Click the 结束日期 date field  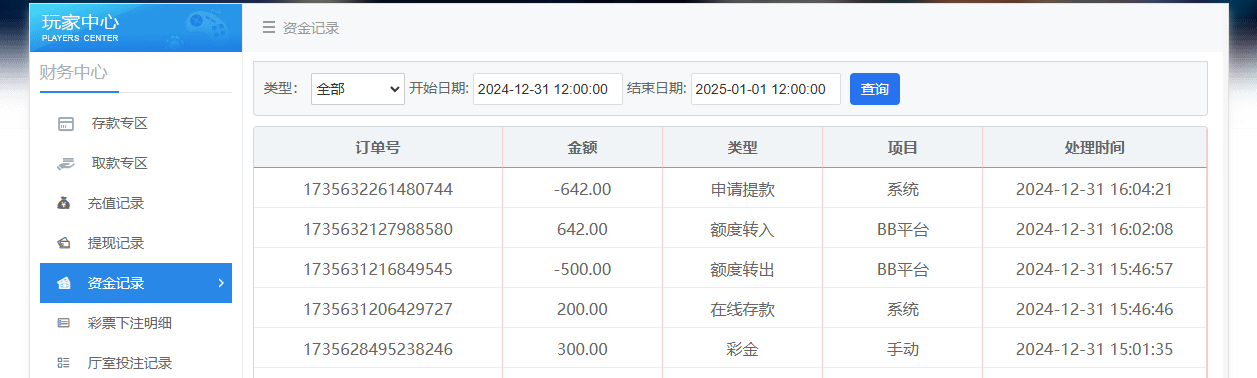(766, 89)
